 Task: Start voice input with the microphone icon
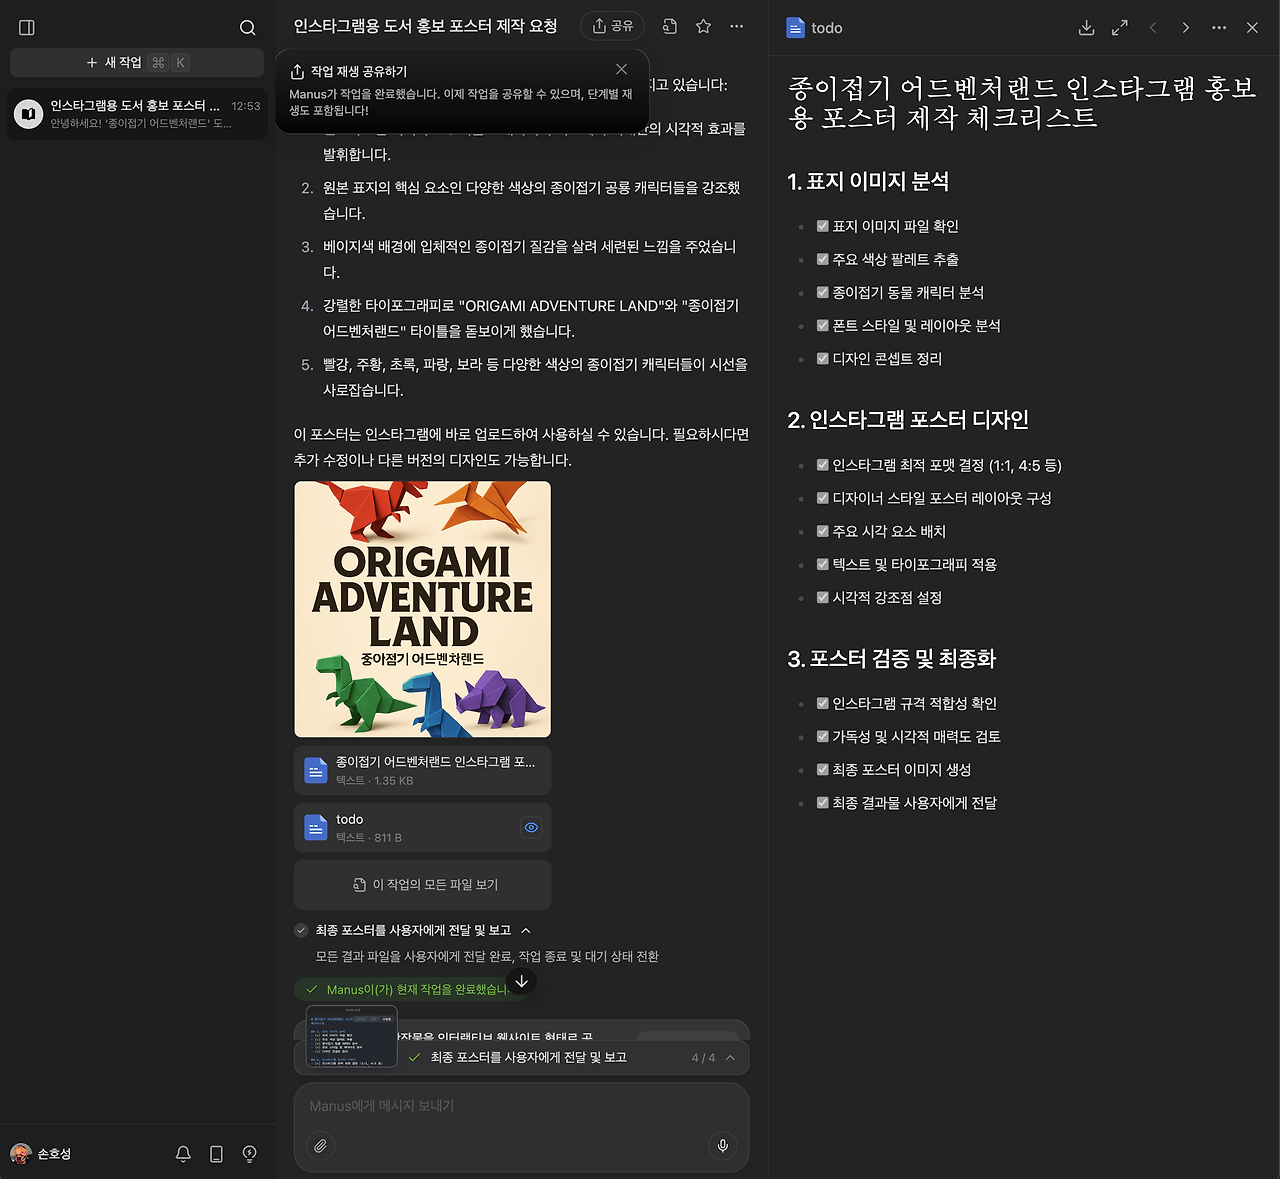(722, 1146)
